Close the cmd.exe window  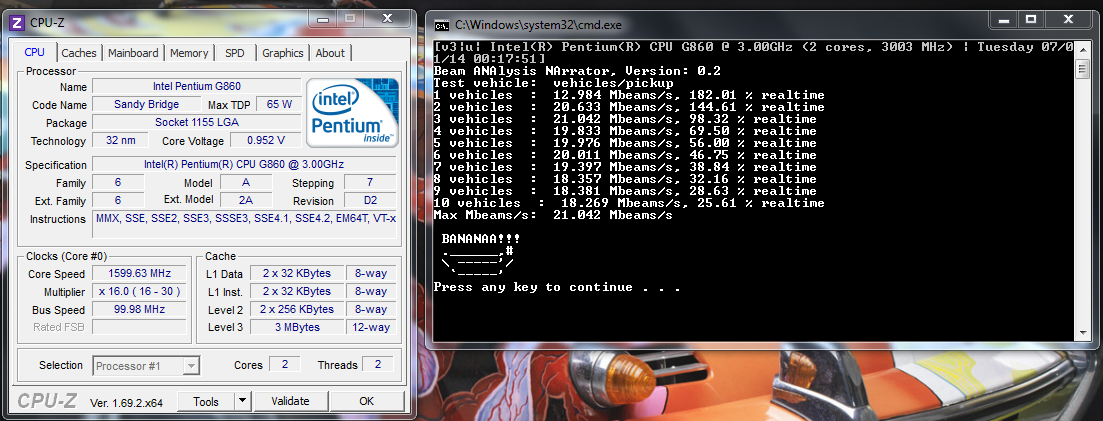pos(1069,20)
